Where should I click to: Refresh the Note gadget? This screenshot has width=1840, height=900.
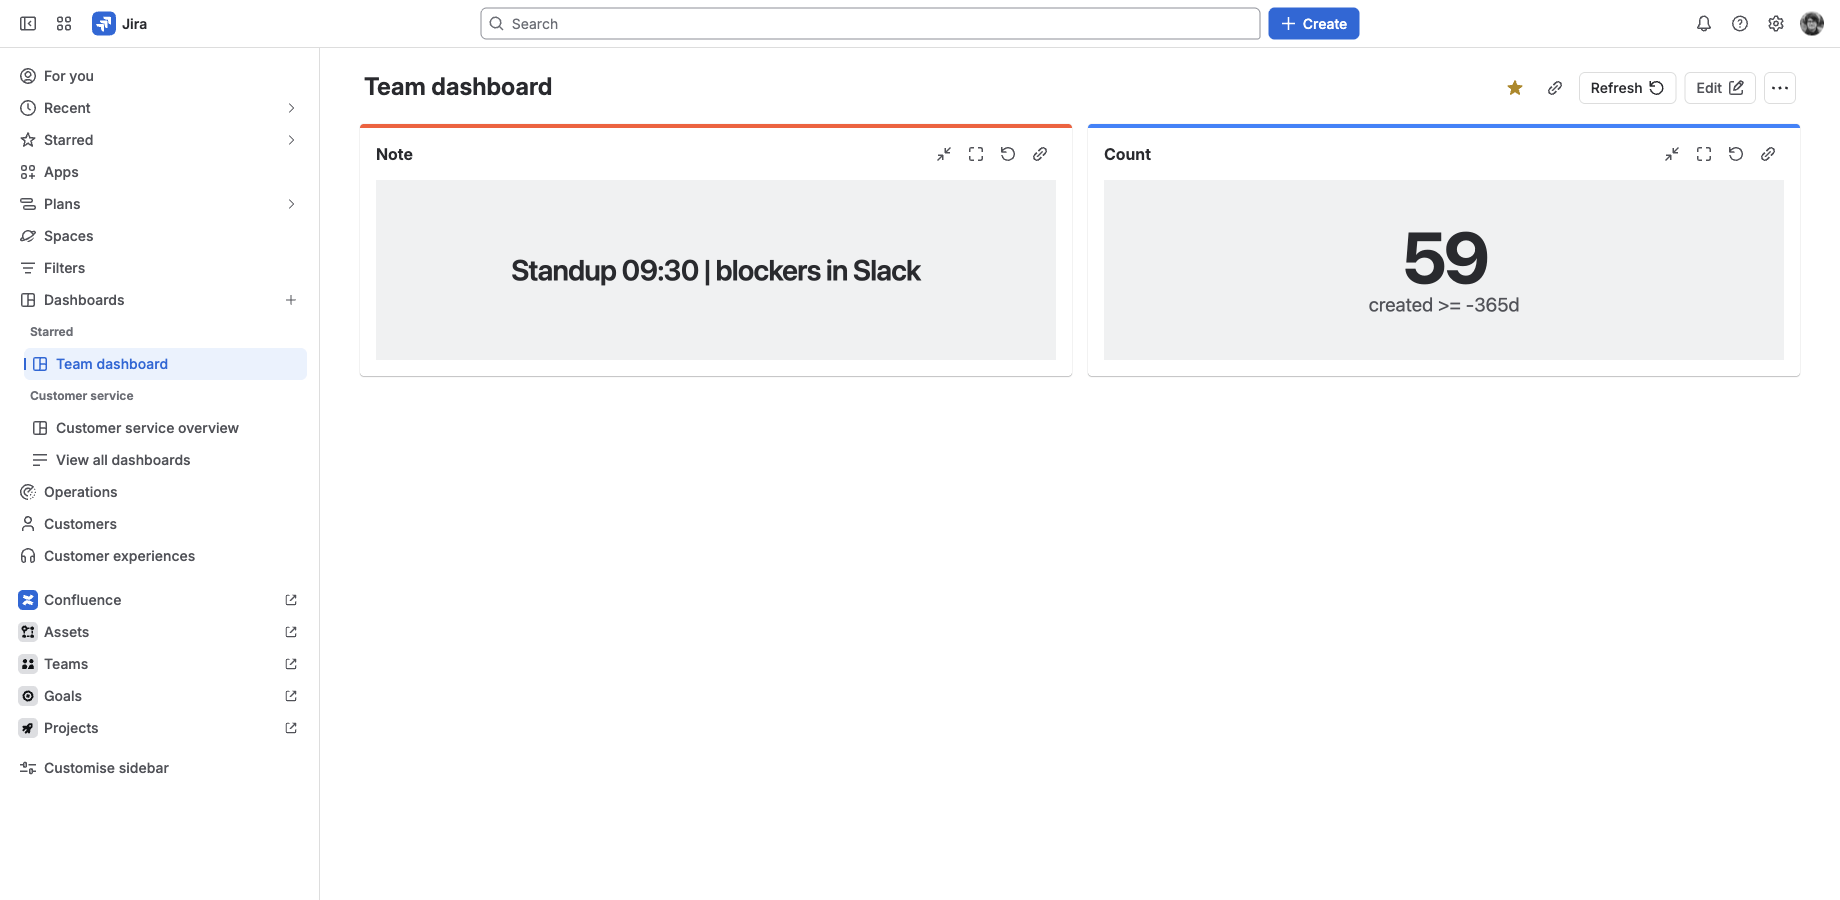click(x=1008, y=154)
